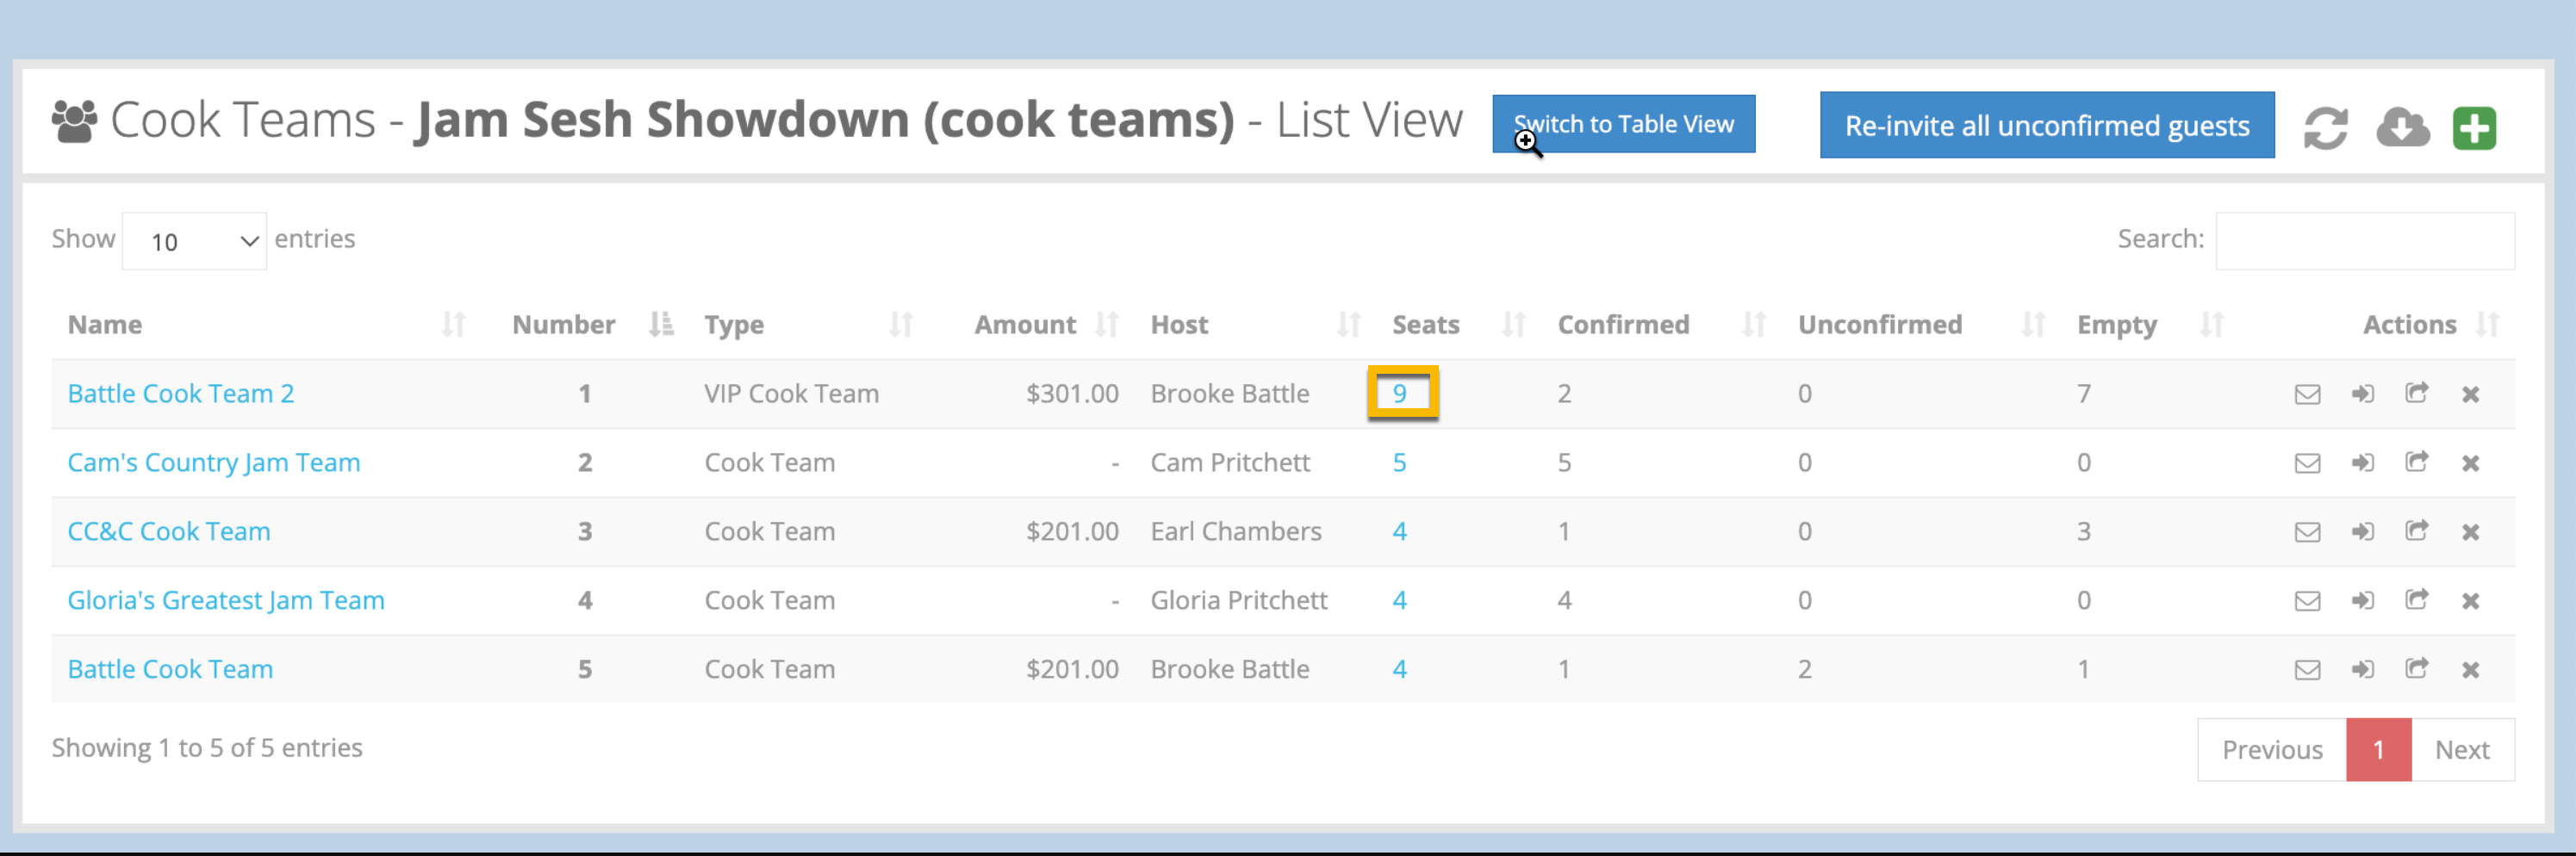Open the Show entries dropdown
Viewport: 2576px width, 856px height.
tap(194, 241)
